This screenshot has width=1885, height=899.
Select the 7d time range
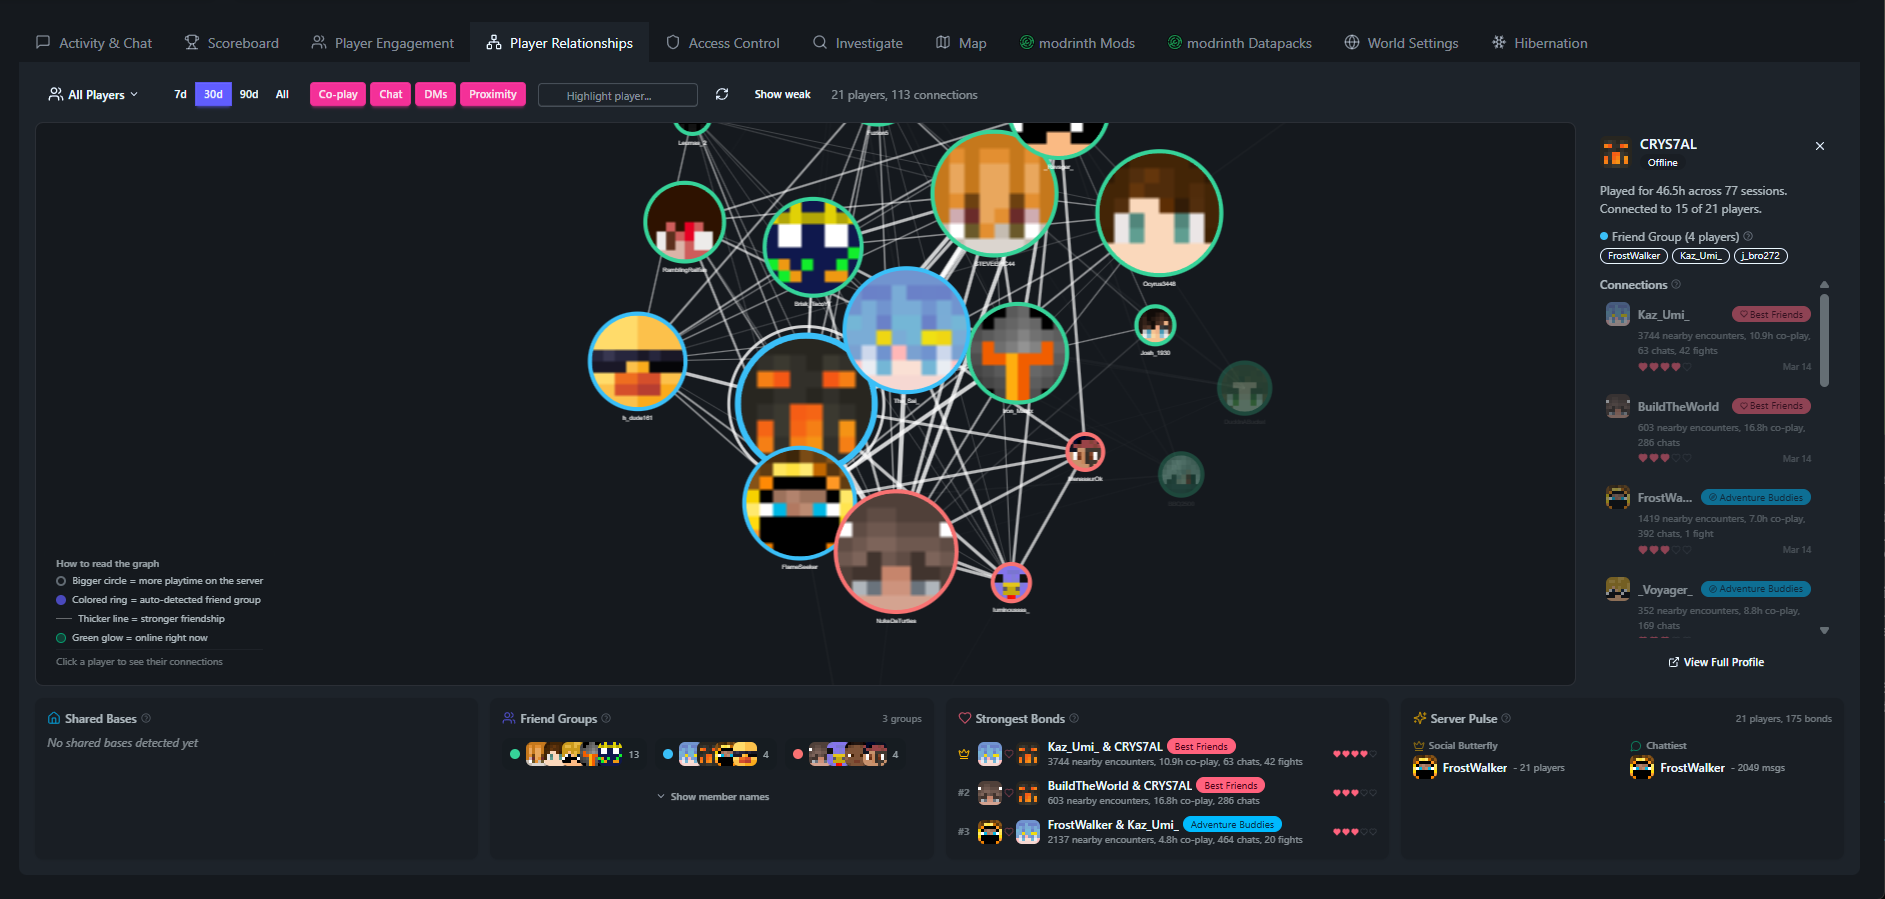[180, 94]
